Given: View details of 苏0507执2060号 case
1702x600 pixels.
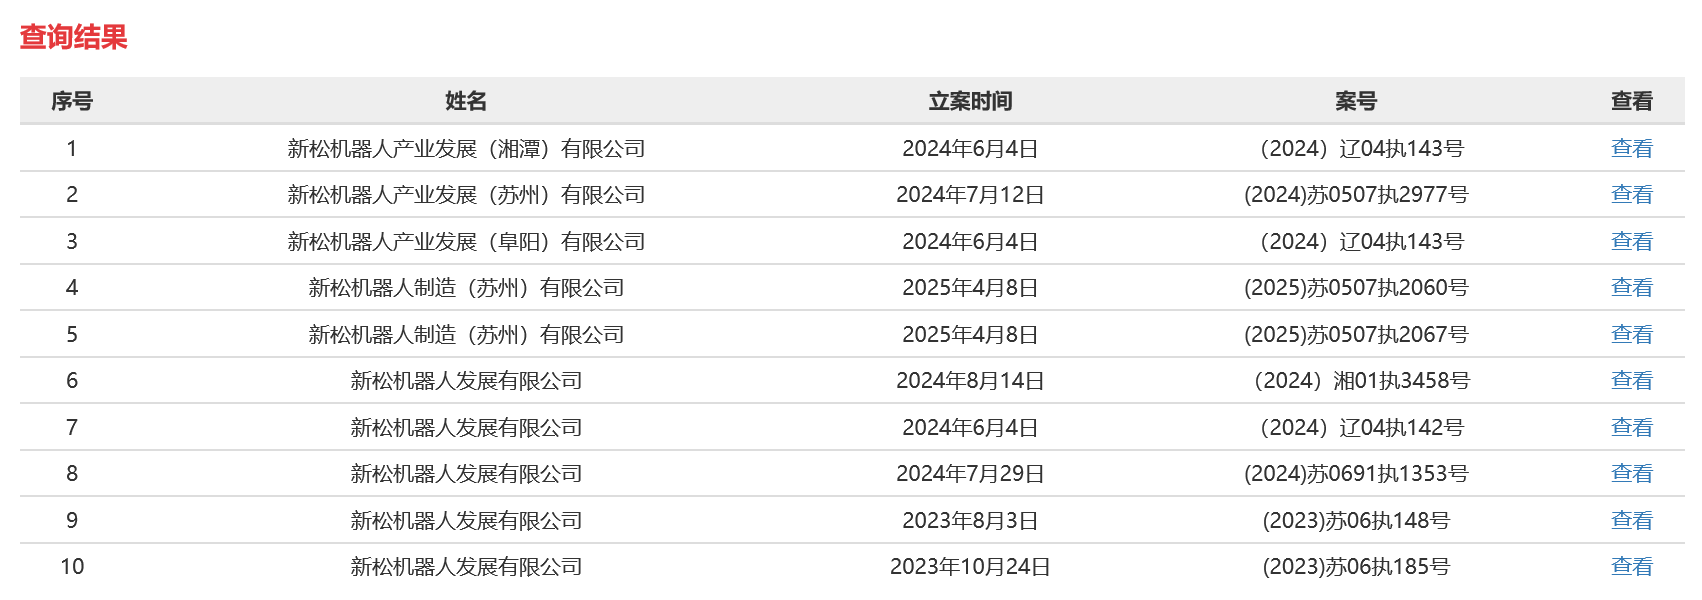Looking at the screenshot, I should coord(1631,287).
